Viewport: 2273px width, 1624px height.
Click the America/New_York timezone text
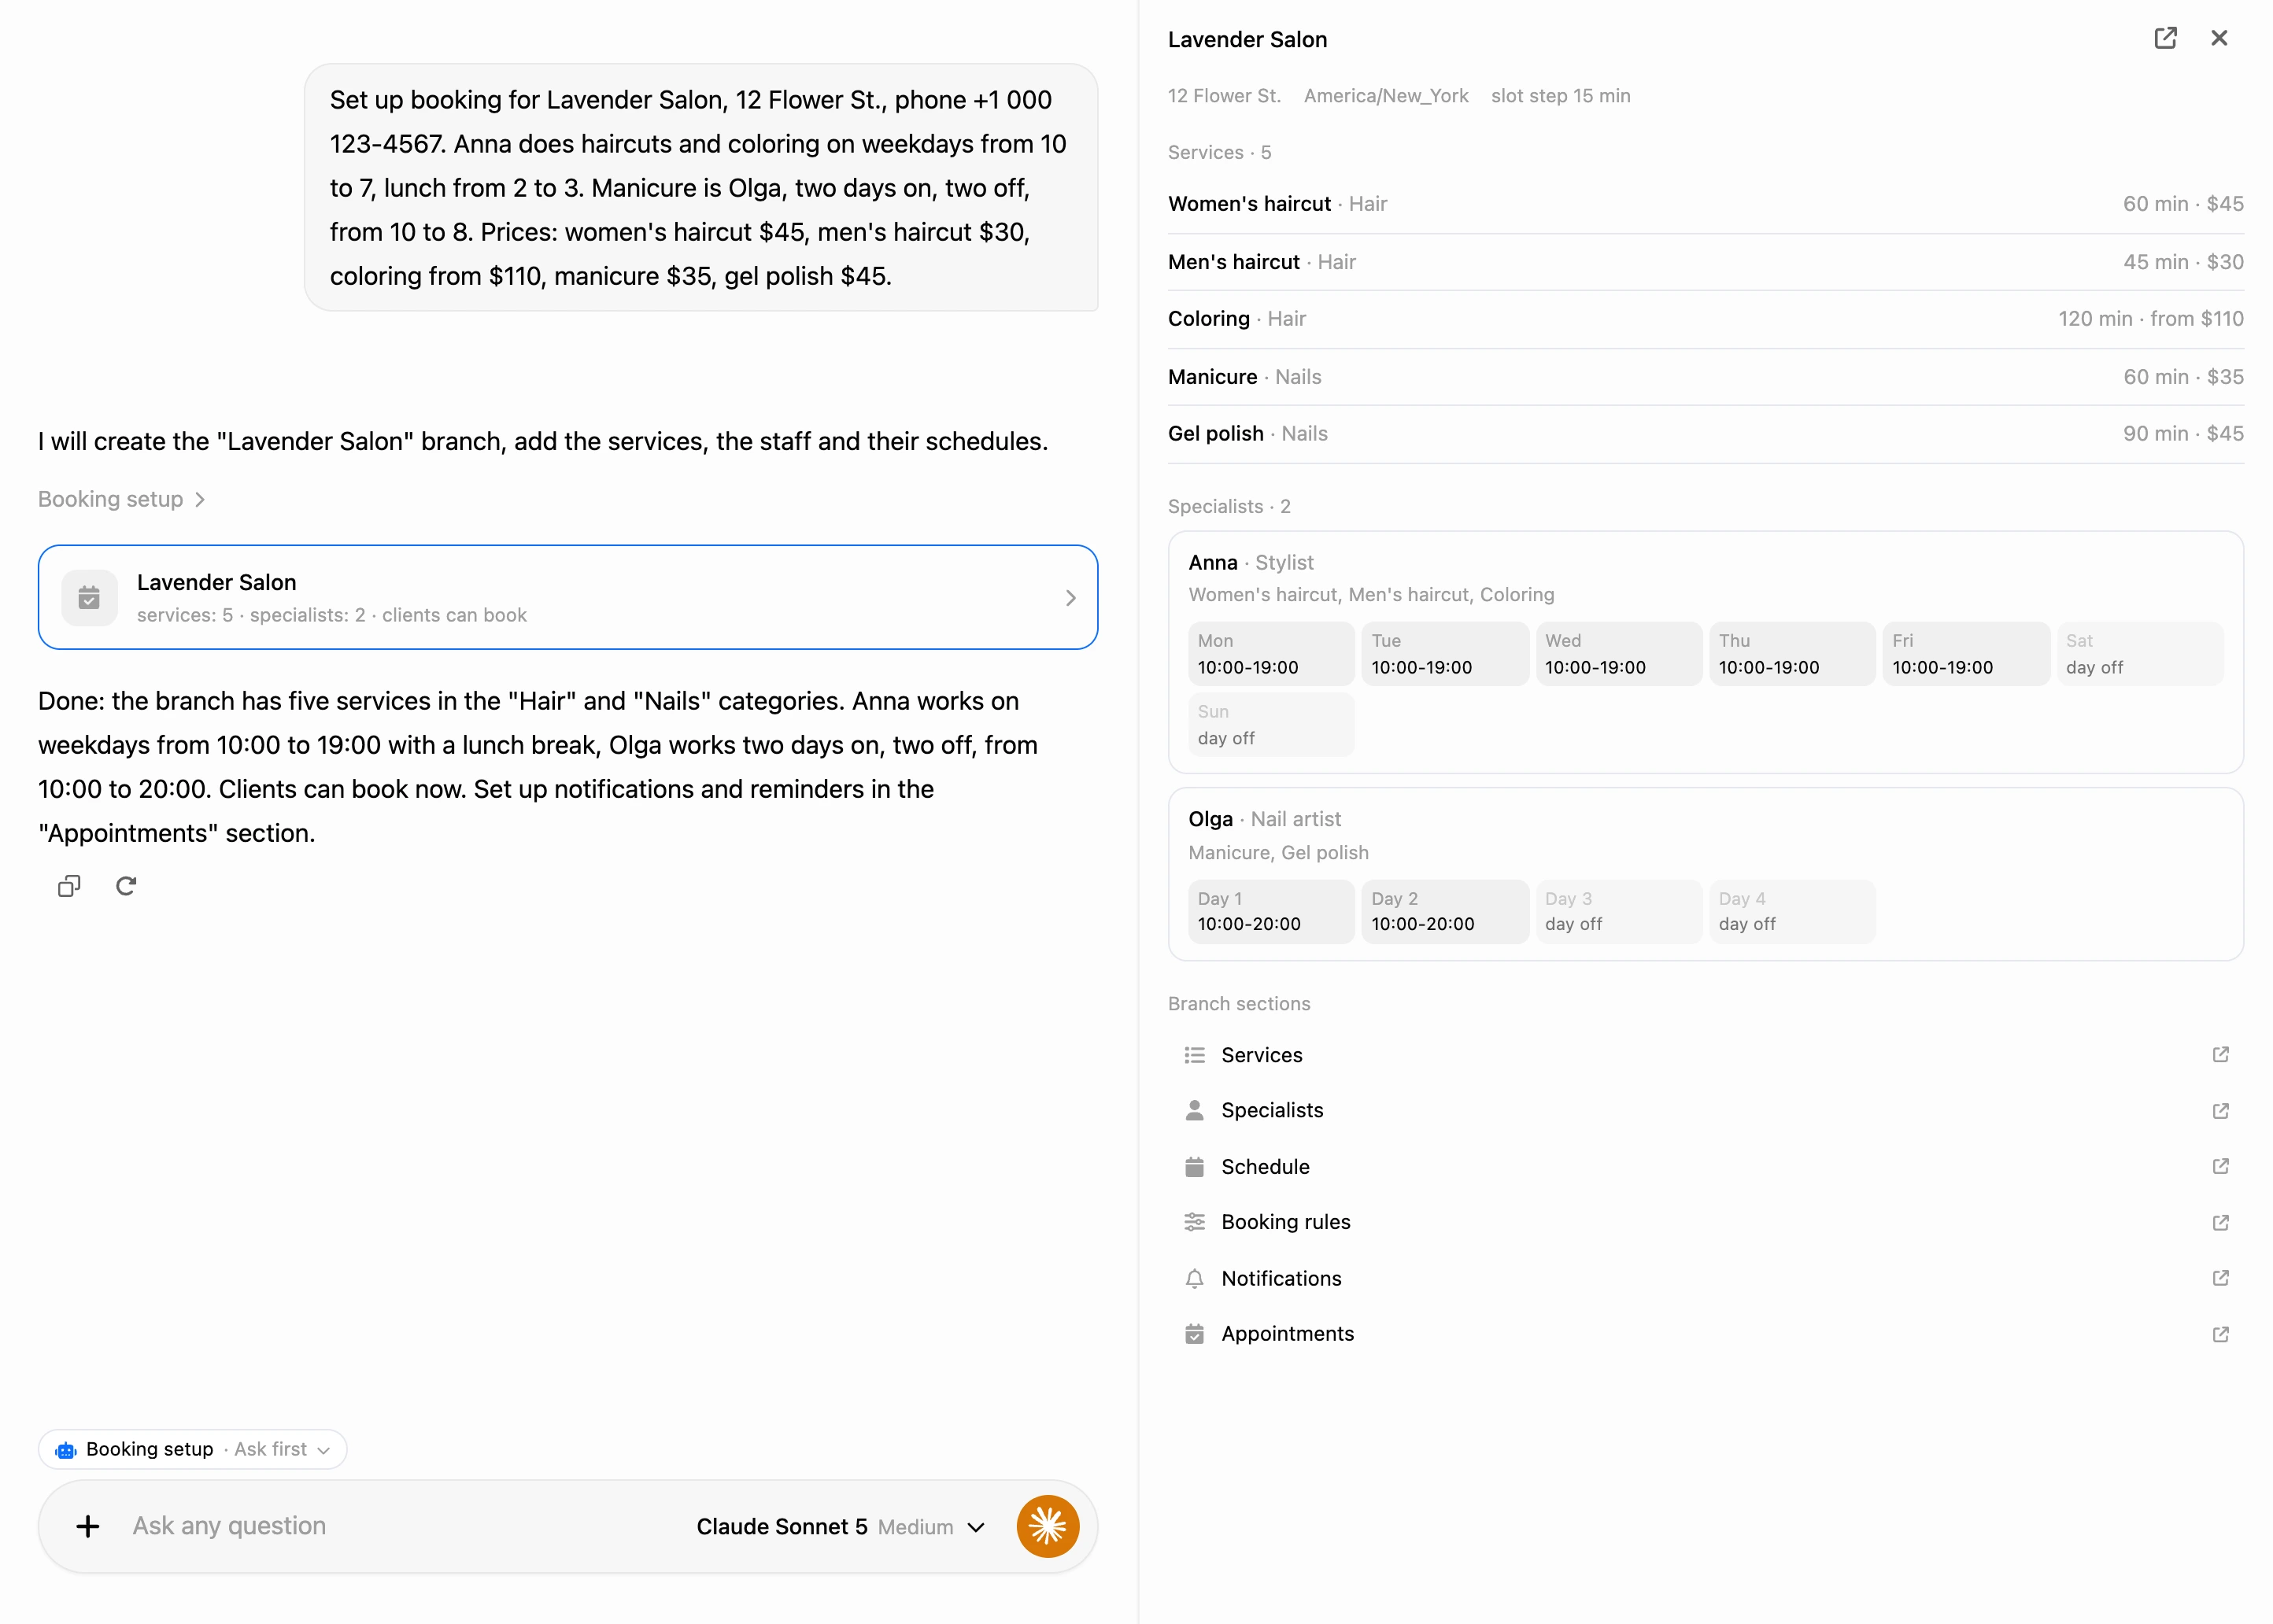[x=1386, y=96]
